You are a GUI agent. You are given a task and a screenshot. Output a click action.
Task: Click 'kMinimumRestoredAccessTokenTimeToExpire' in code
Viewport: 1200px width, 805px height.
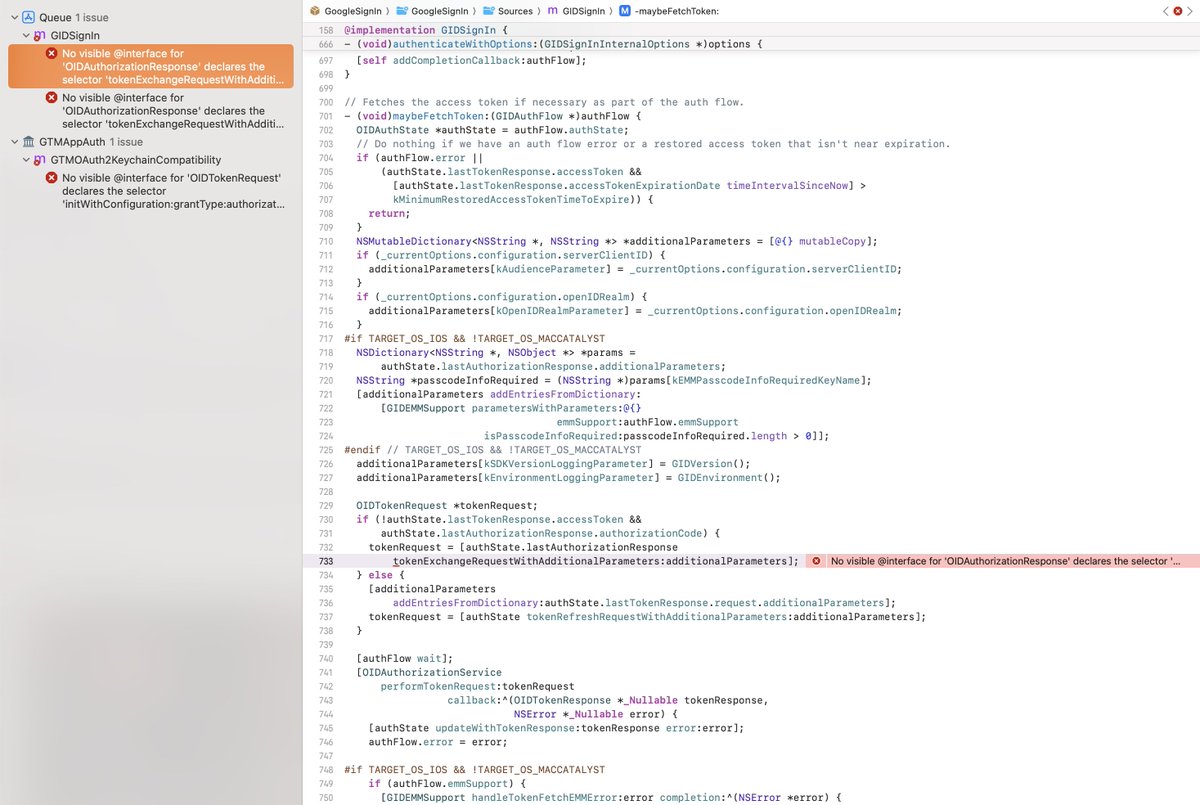coord(511,199)
